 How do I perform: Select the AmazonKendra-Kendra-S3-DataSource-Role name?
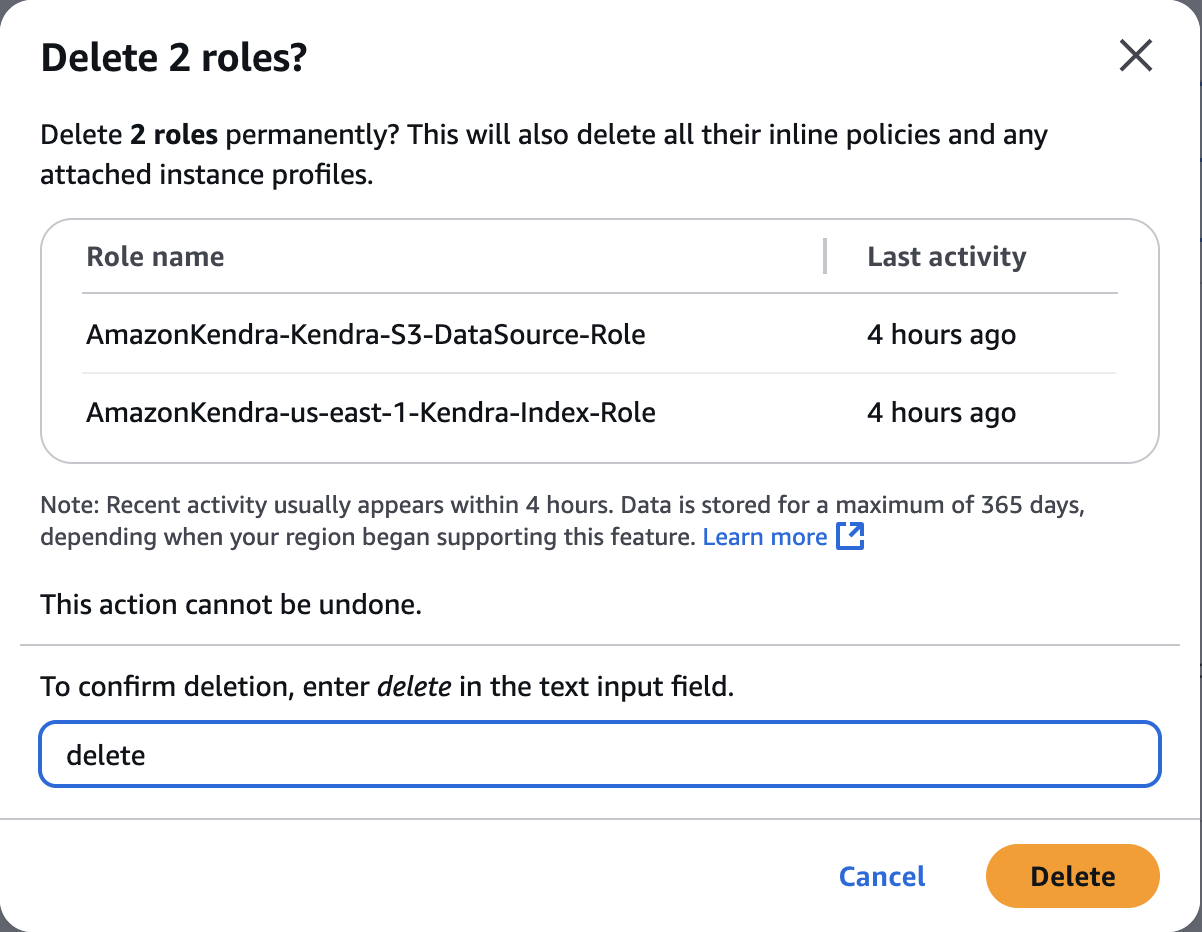366,334
